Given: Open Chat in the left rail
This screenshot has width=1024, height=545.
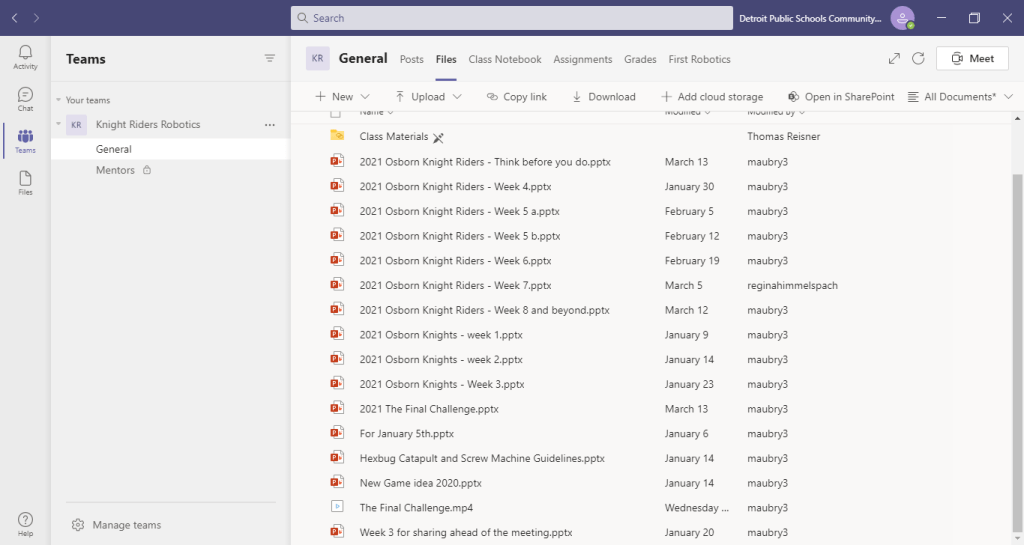Looking at the screenshot, I should (x=25, y=99).
